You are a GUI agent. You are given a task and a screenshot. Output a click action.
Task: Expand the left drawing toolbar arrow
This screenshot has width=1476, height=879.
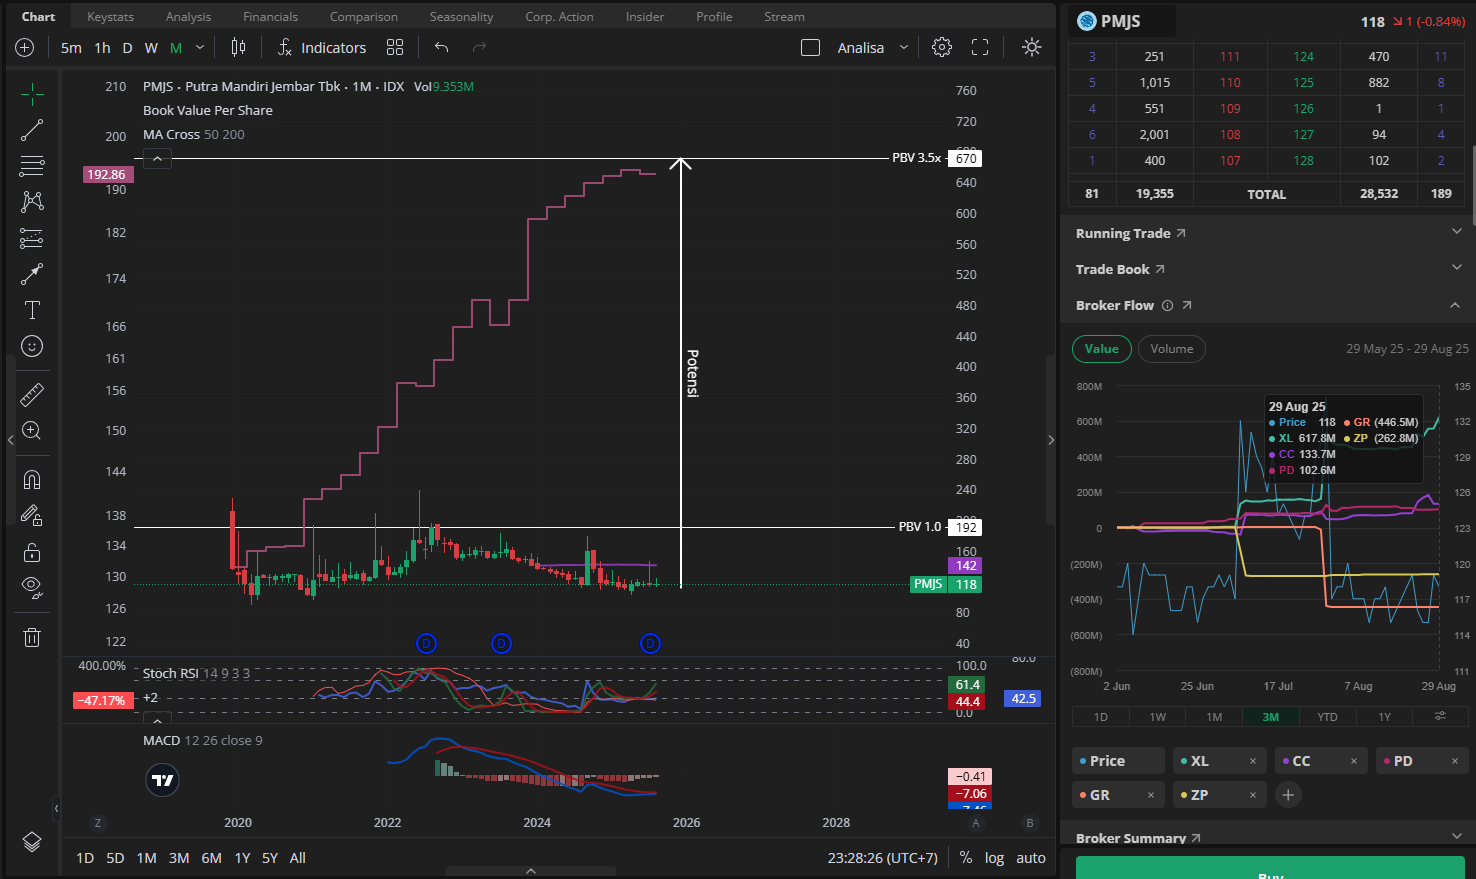[10, 440]
